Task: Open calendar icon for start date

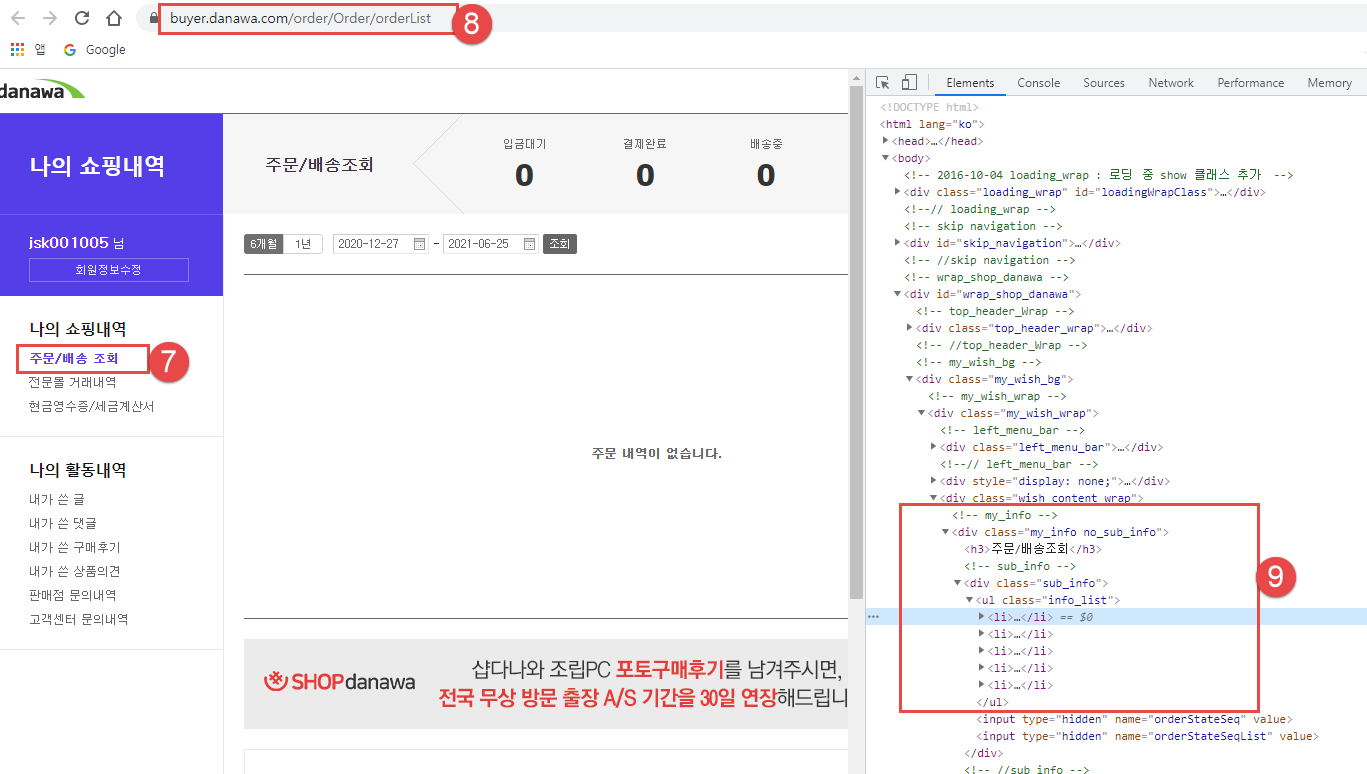Action: tap(420, 244)
